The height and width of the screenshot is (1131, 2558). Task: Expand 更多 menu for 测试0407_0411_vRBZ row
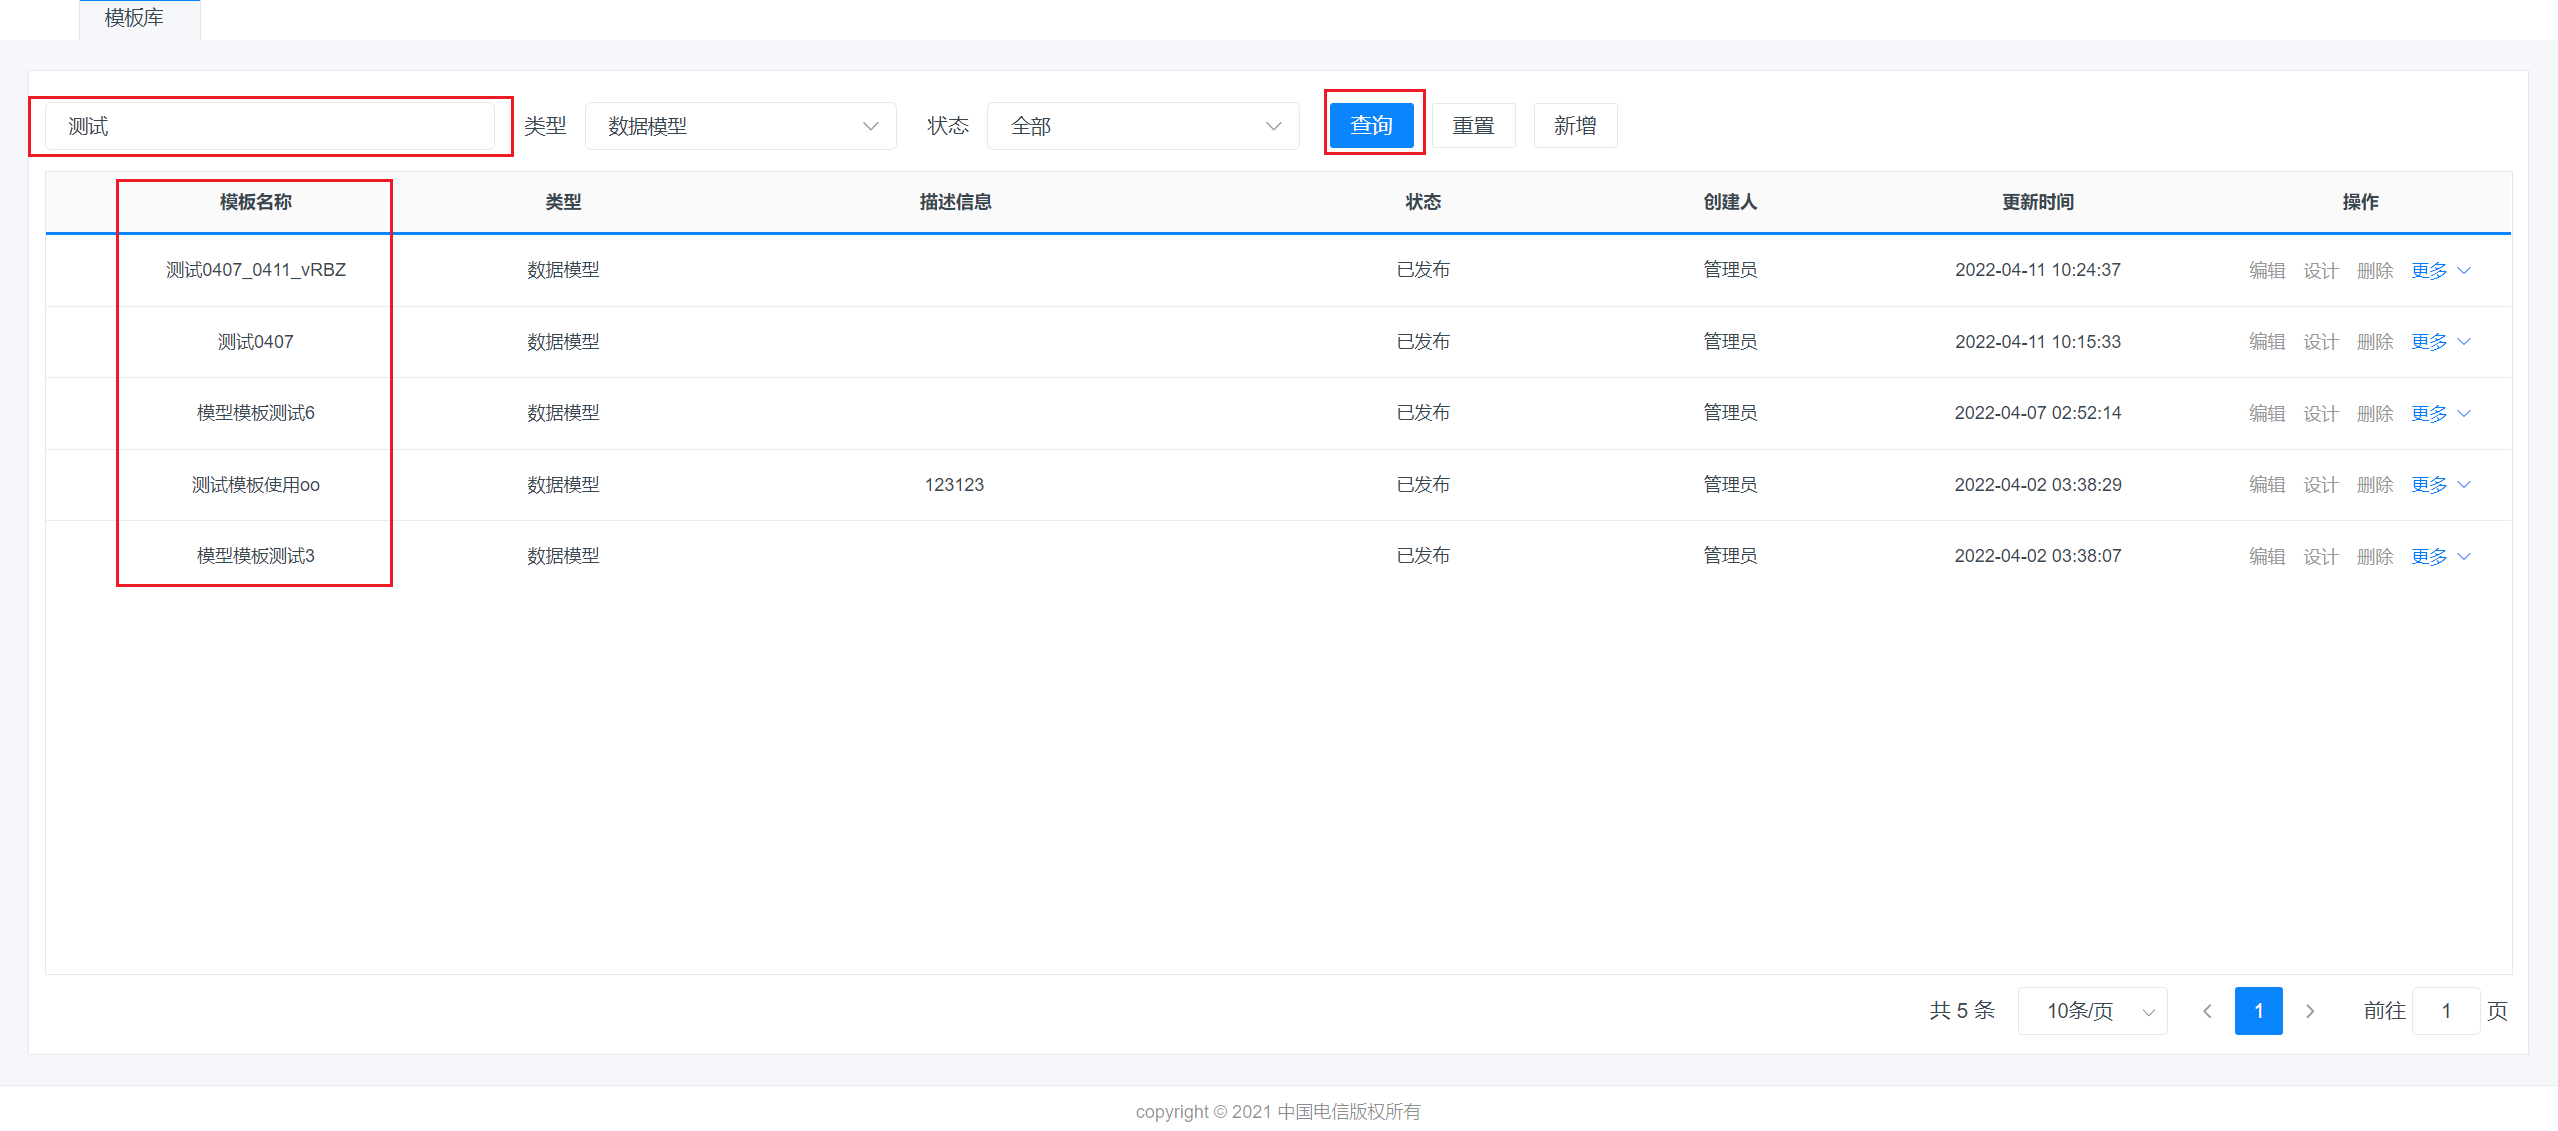click(2440, 270)
